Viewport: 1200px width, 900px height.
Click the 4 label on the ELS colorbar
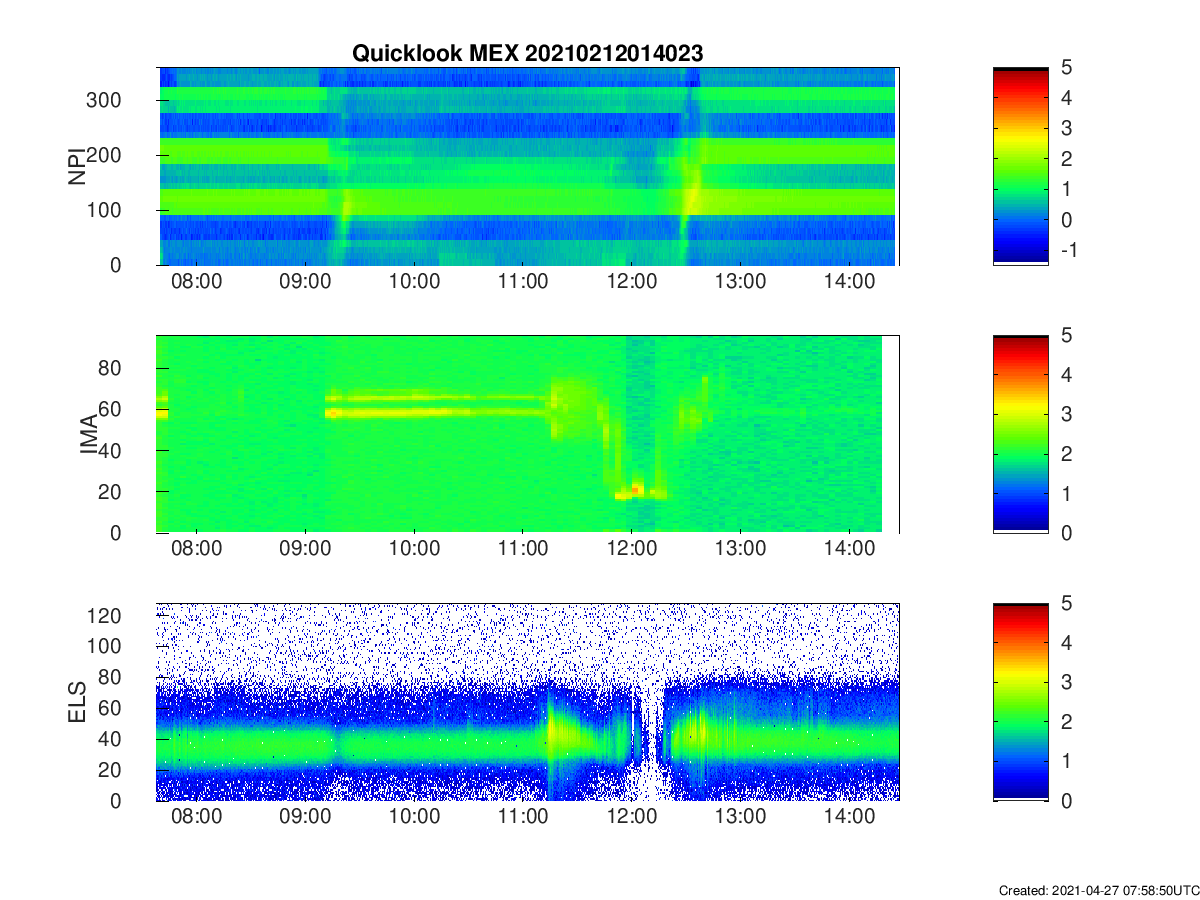point(1066,643)
